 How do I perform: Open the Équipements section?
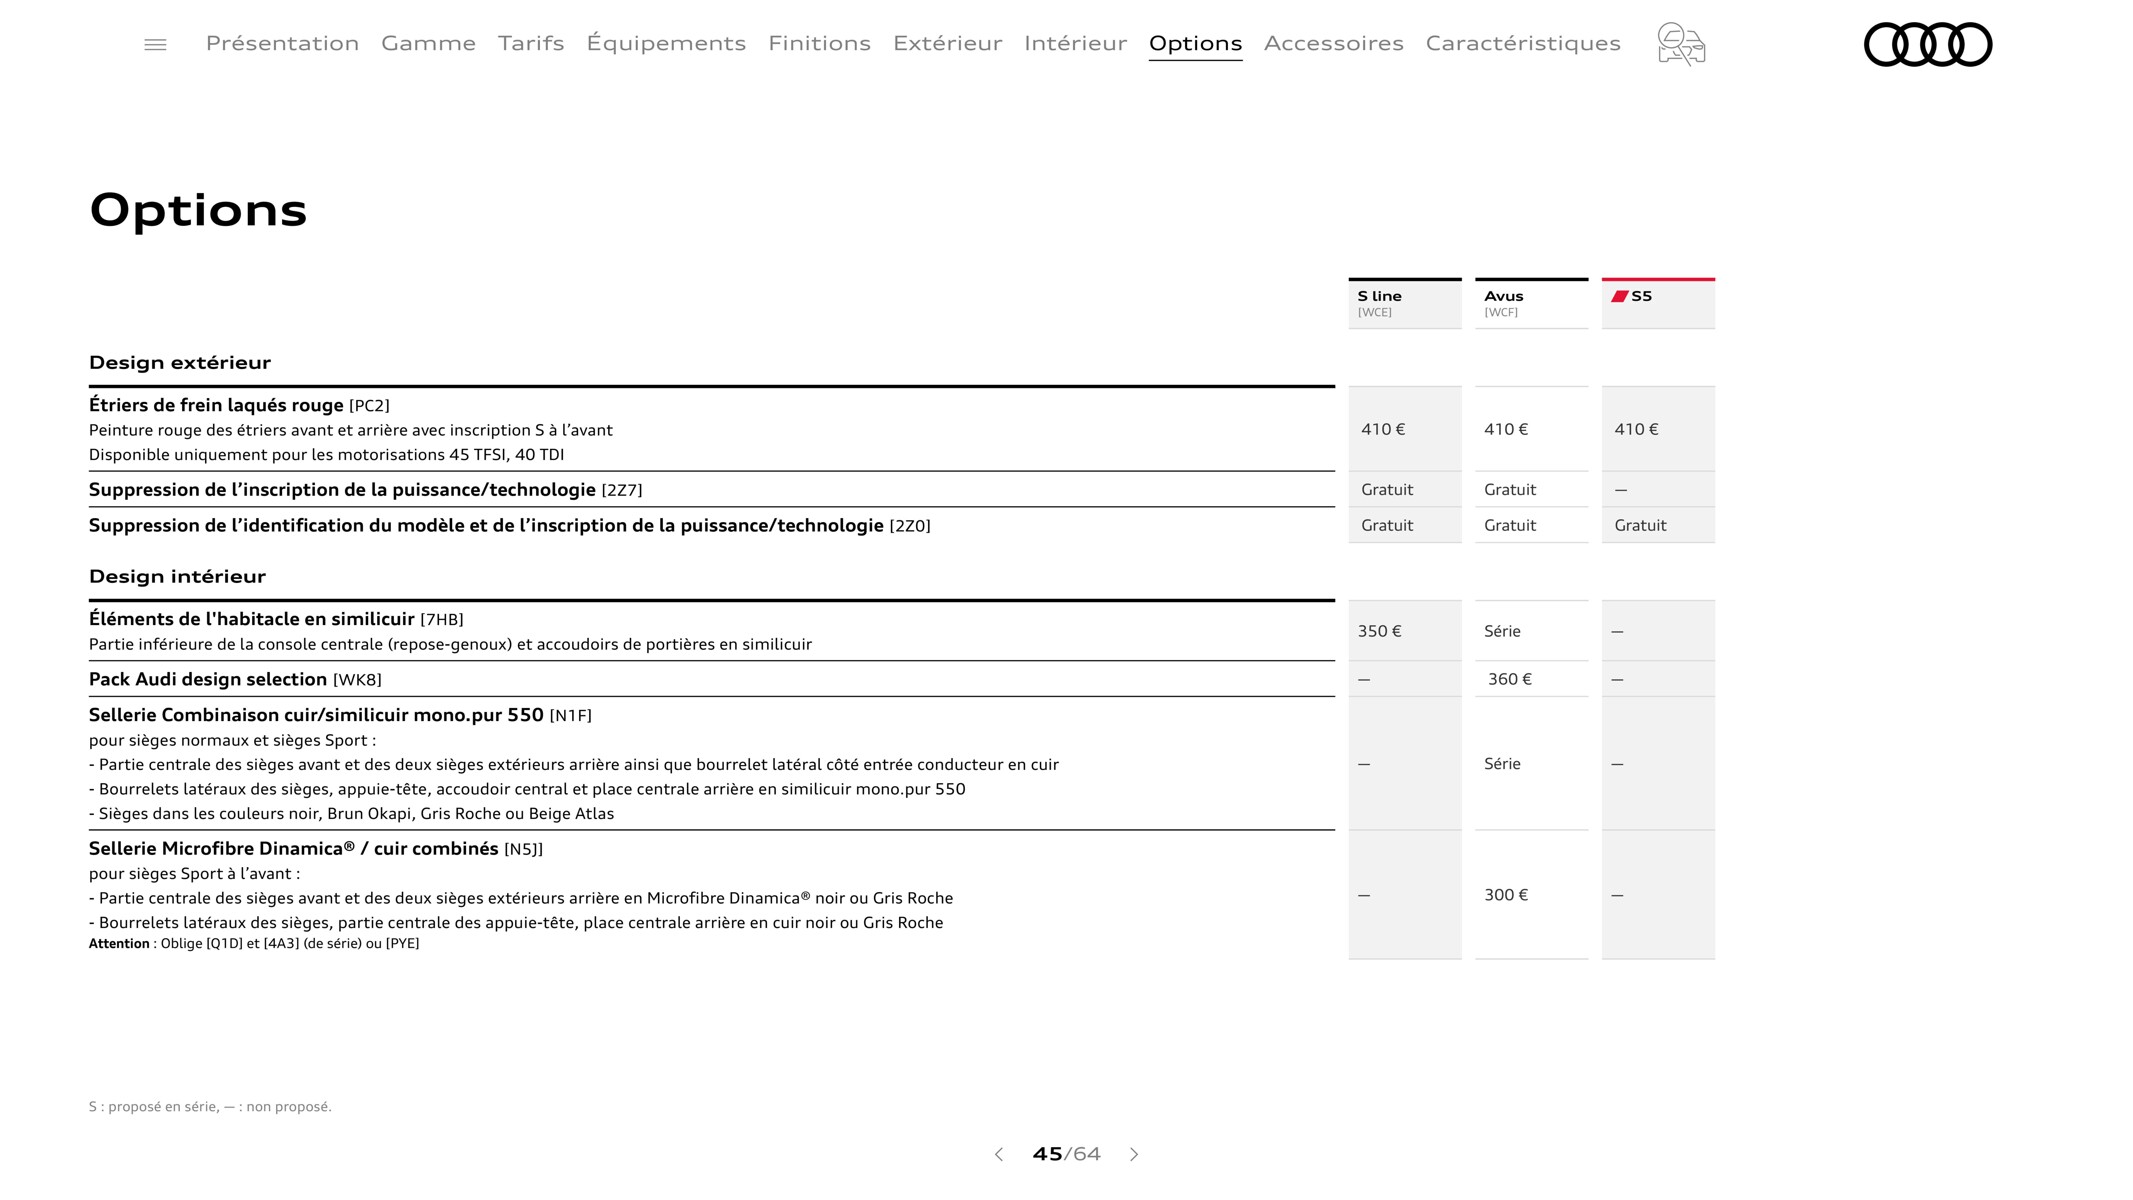(x=666, y=43)
